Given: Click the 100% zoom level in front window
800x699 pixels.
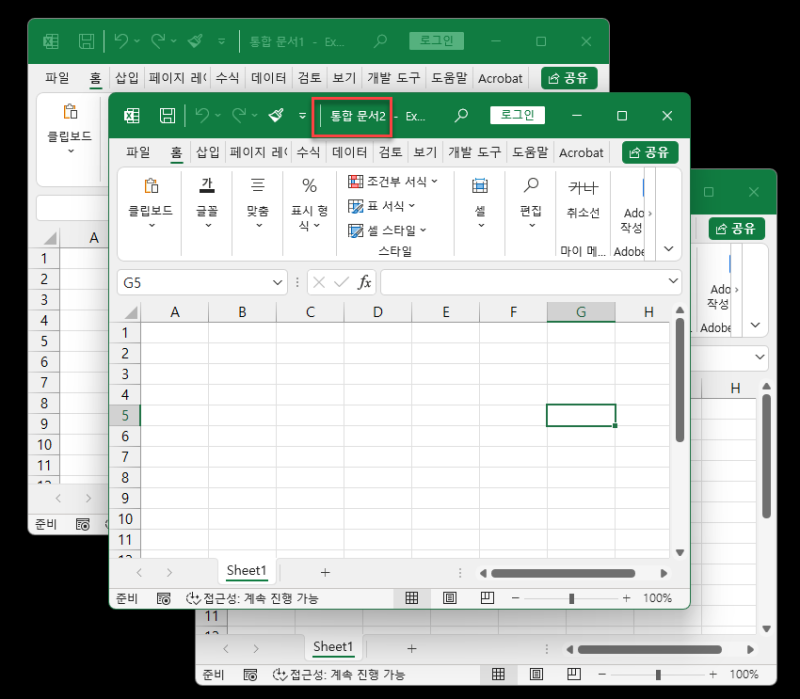Looking at the screenshot, I should (x=657, y=598).
